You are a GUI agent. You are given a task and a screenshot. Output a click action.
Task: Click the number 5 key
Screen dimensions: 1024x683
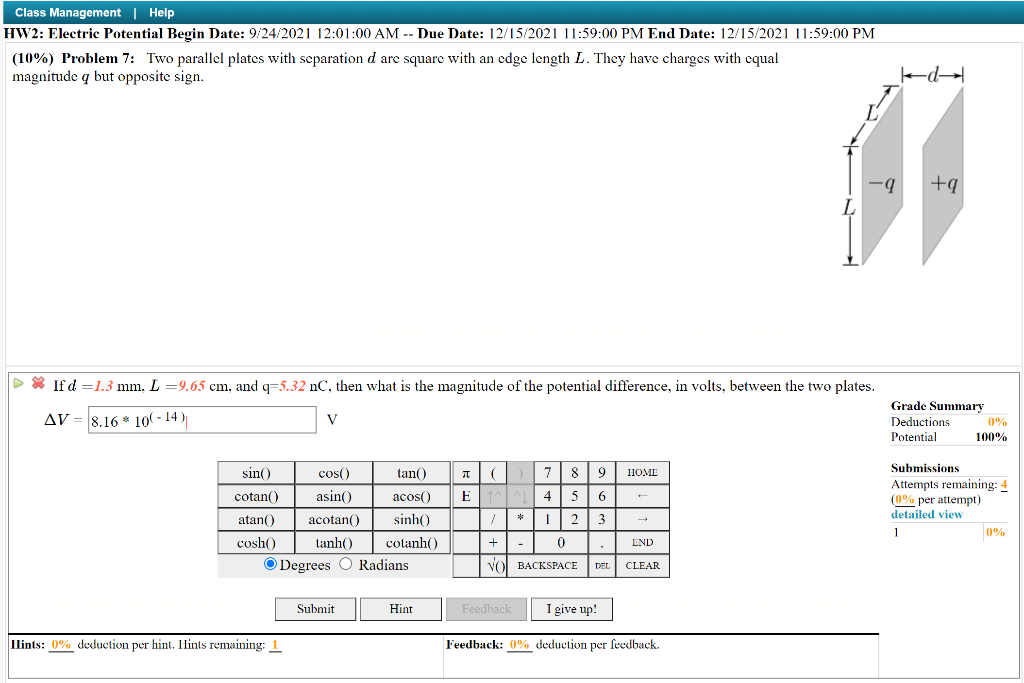coord(575,496)
